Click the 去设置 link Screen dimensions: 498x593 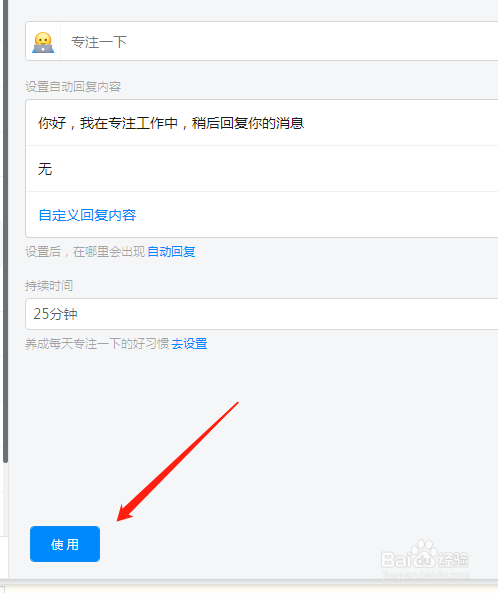pyautogui.click(x=189, y=344)
